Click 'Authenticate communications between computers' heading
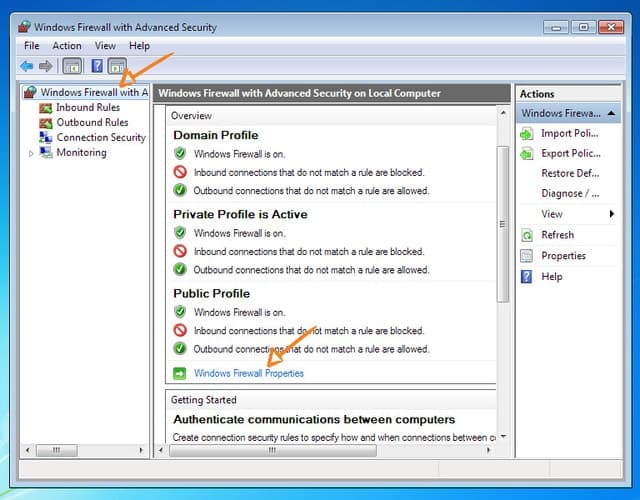 coord(314,420)
